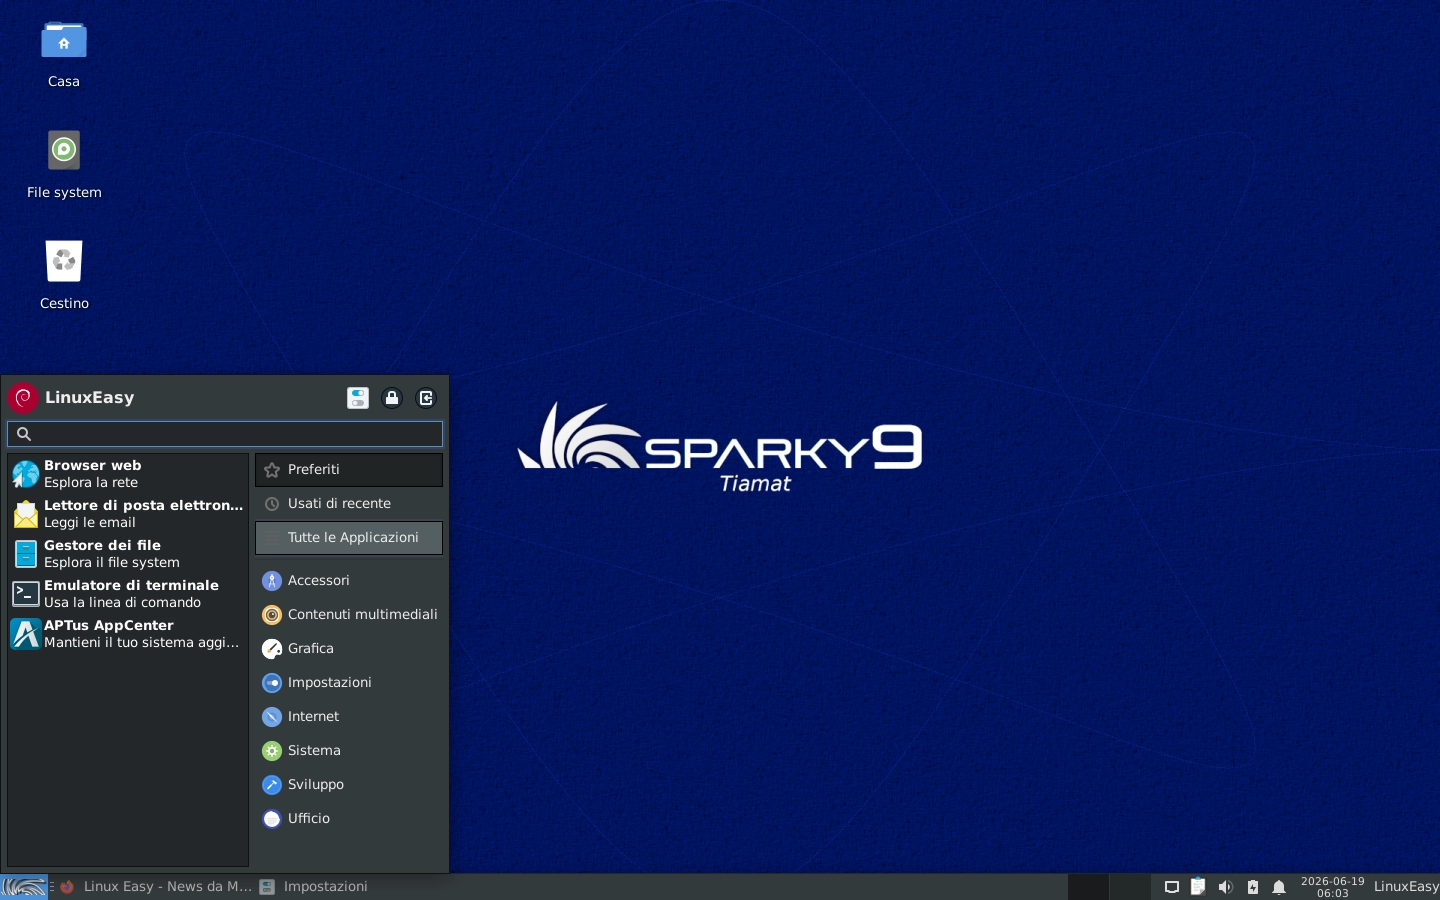Select the first workspace in pager
The image size is (1440, 900).
coord(1088,887)
